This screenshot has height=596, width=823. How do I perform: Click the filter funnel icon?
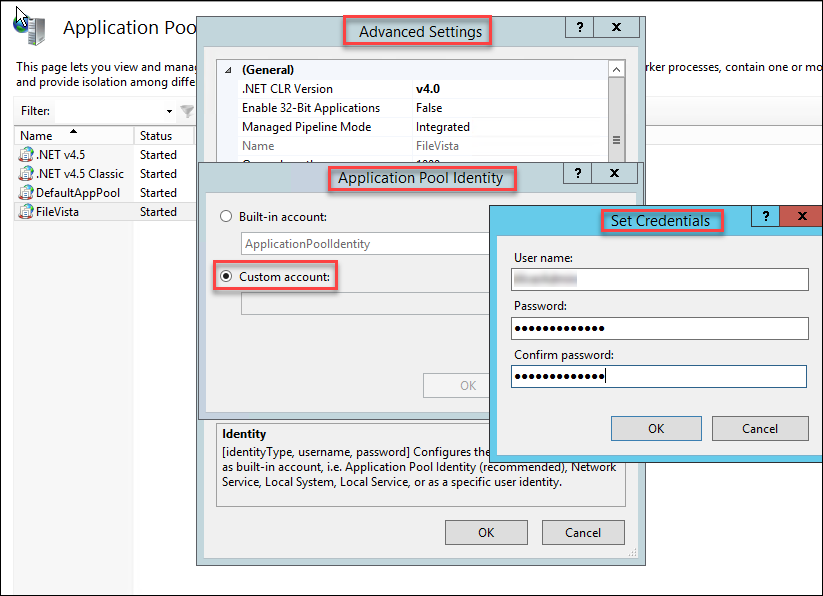187,111
